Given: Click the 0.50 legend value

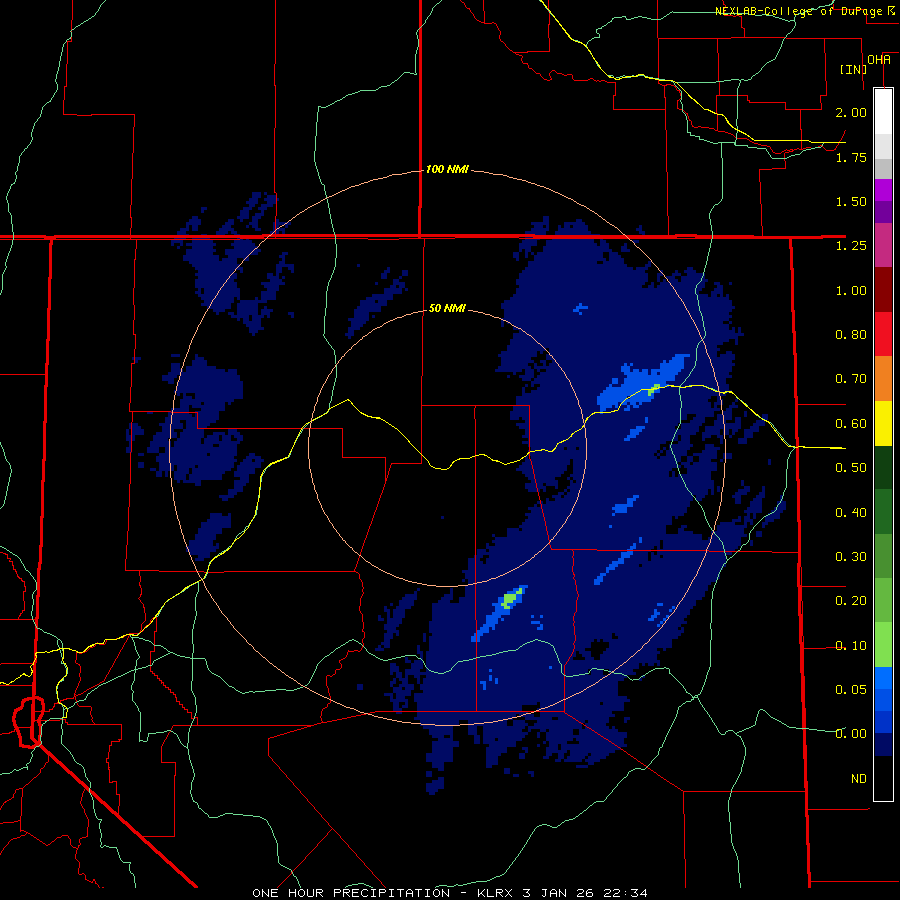Looking at the screenshot, I should click(851, 468).
